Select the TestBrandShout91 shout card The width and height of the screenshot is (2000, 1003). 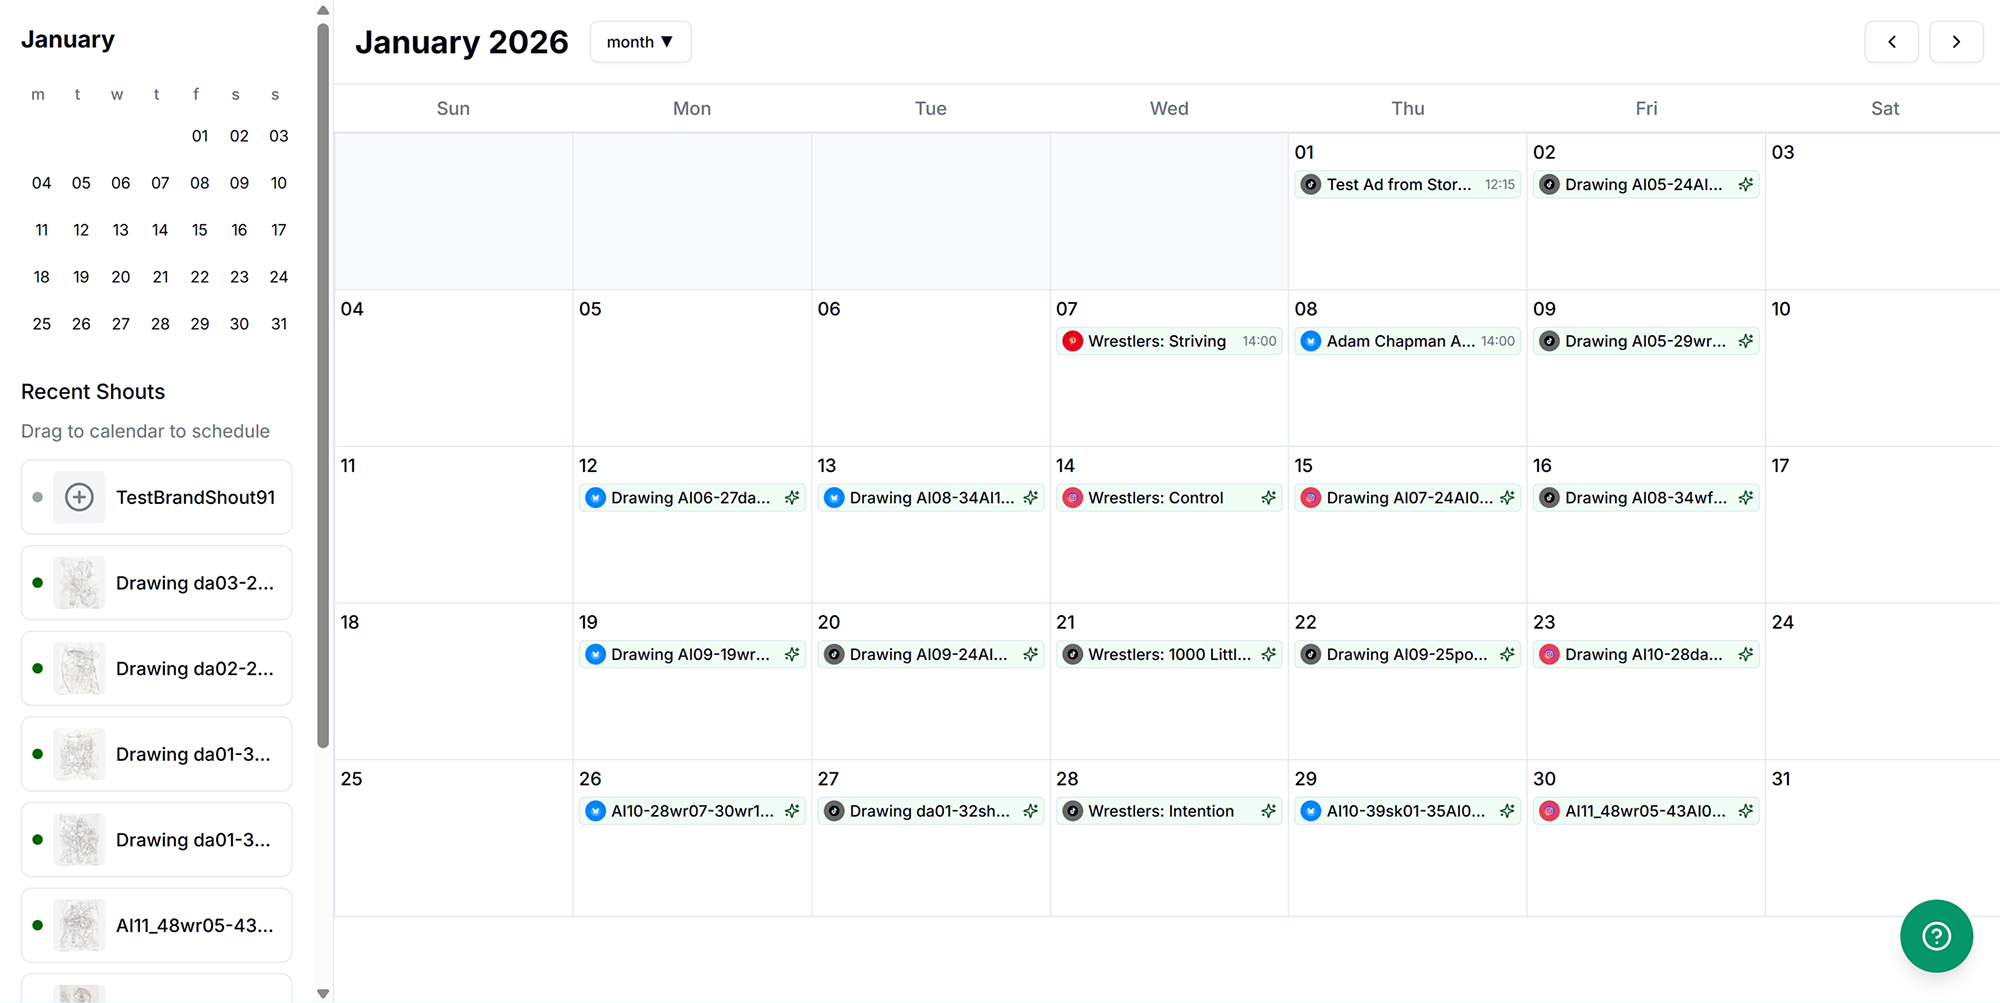[156, 497]
